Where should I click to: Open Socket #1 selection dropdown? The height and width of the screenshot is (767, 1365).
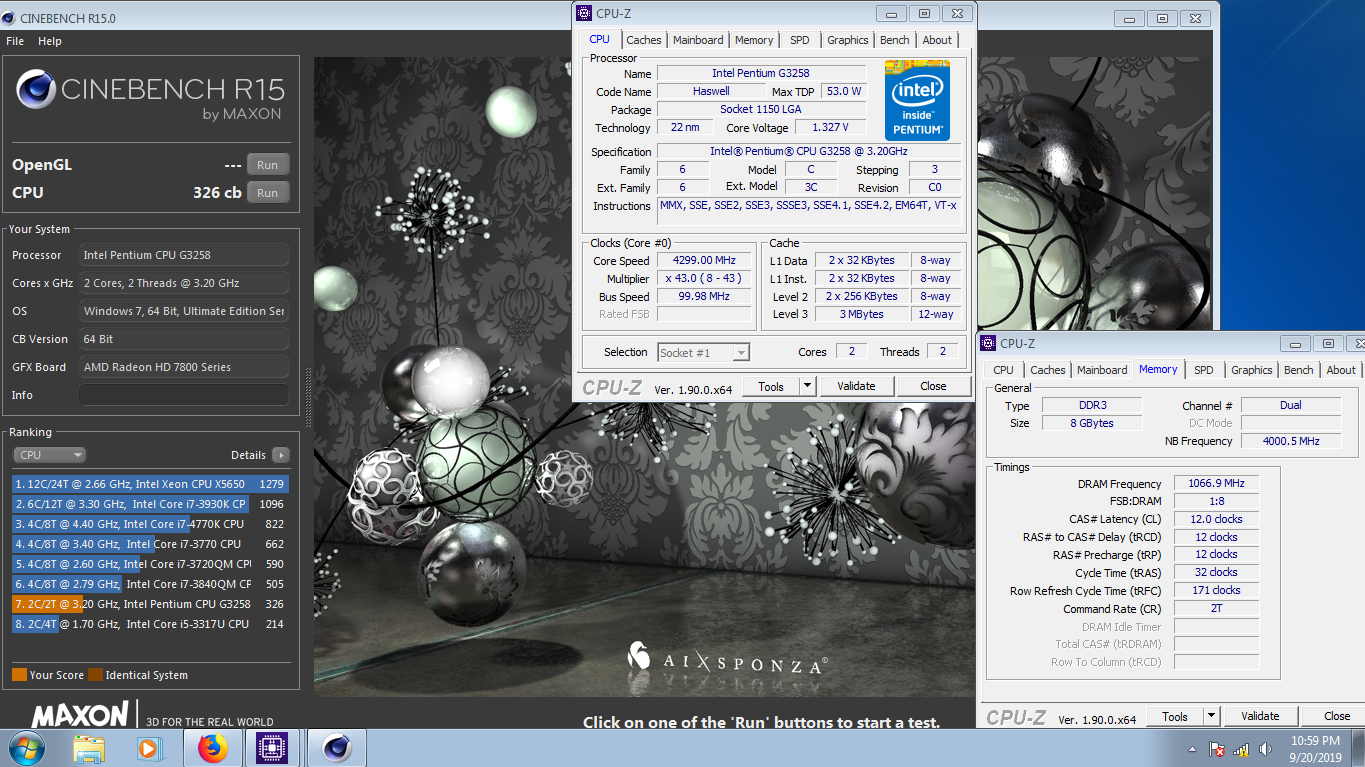704,352
